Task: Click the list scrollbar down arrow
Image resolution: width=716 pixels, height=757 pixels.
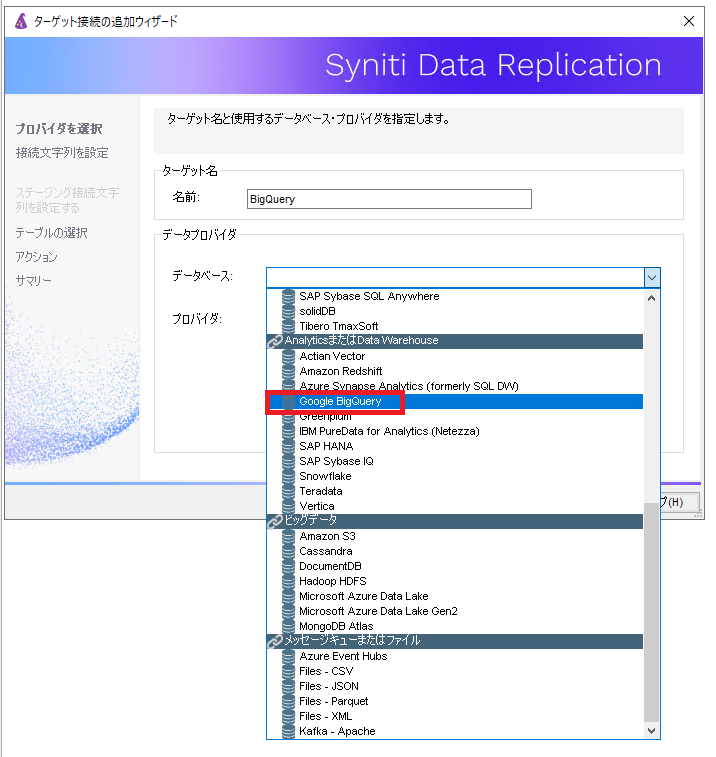Action: (651, 730)
